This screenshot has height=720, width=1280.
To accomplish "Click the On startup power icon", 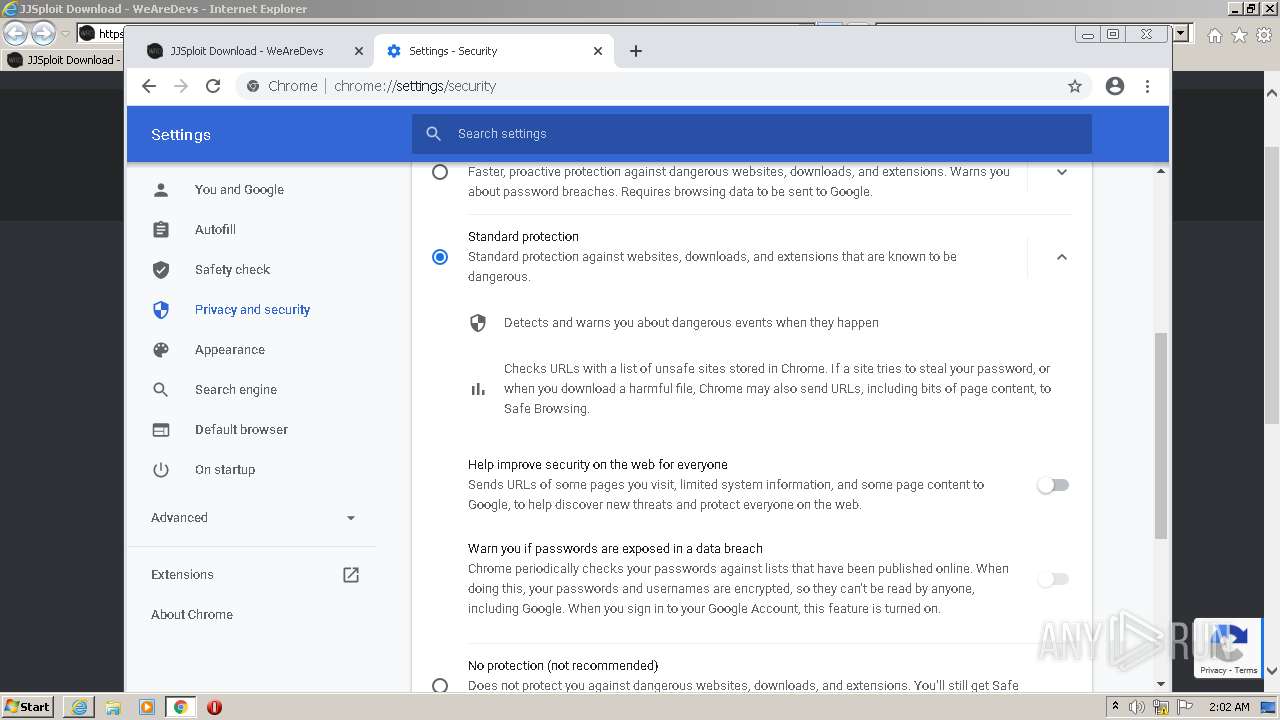I will click(x=161, y=470).
